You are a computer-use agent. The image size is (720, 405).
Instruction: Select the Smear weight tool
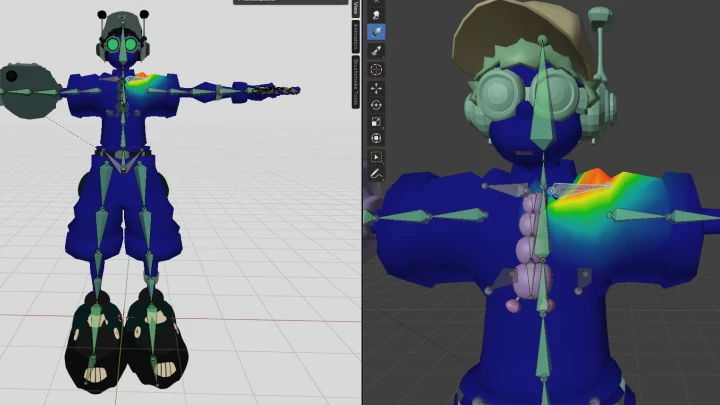pos(376,15)
